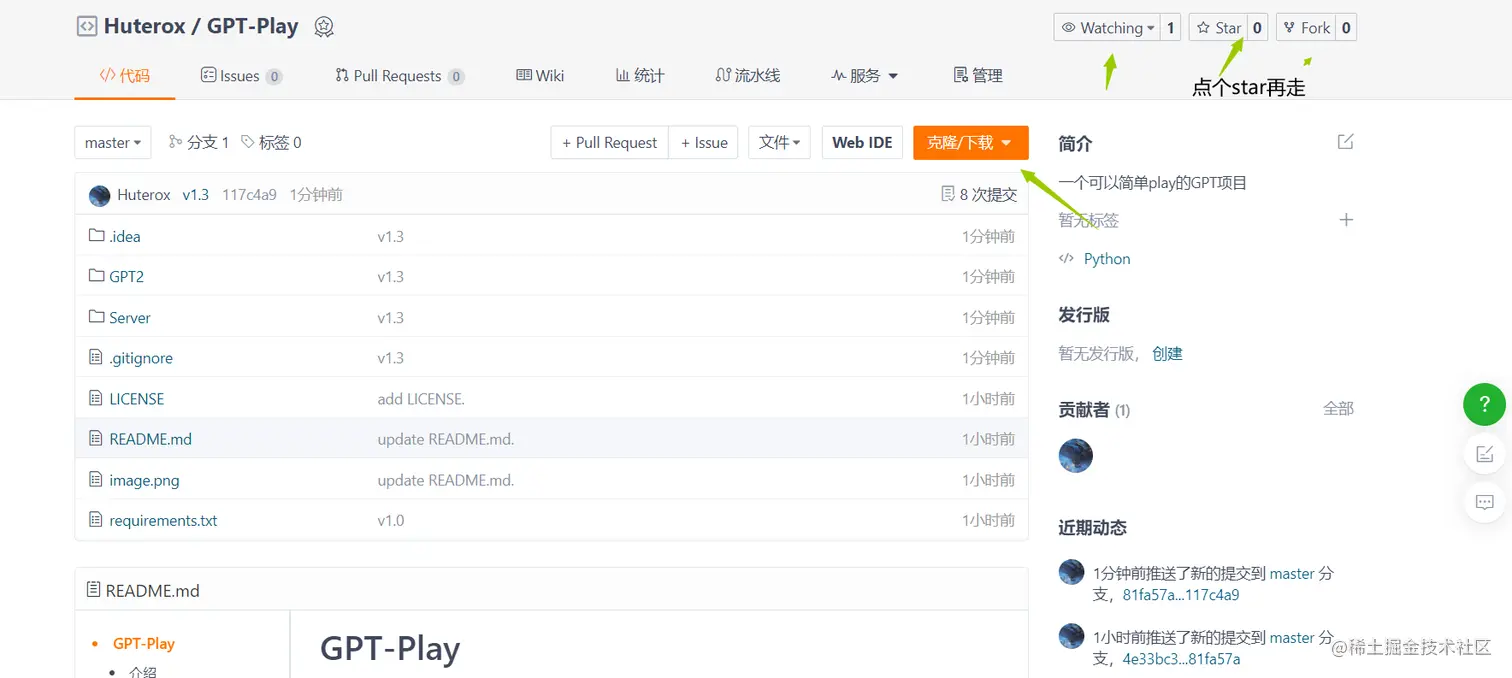This screenshot has height=678, width=1512.
Task: Open the master branch dropdown
Action: (113, 142)
